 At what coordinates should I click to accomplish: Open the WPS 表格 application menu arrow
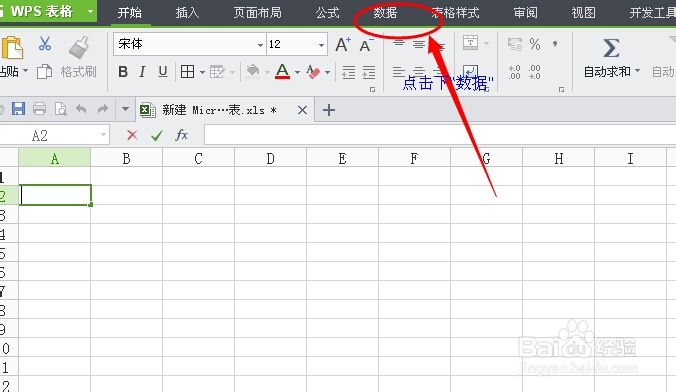(x=91, y=11)
